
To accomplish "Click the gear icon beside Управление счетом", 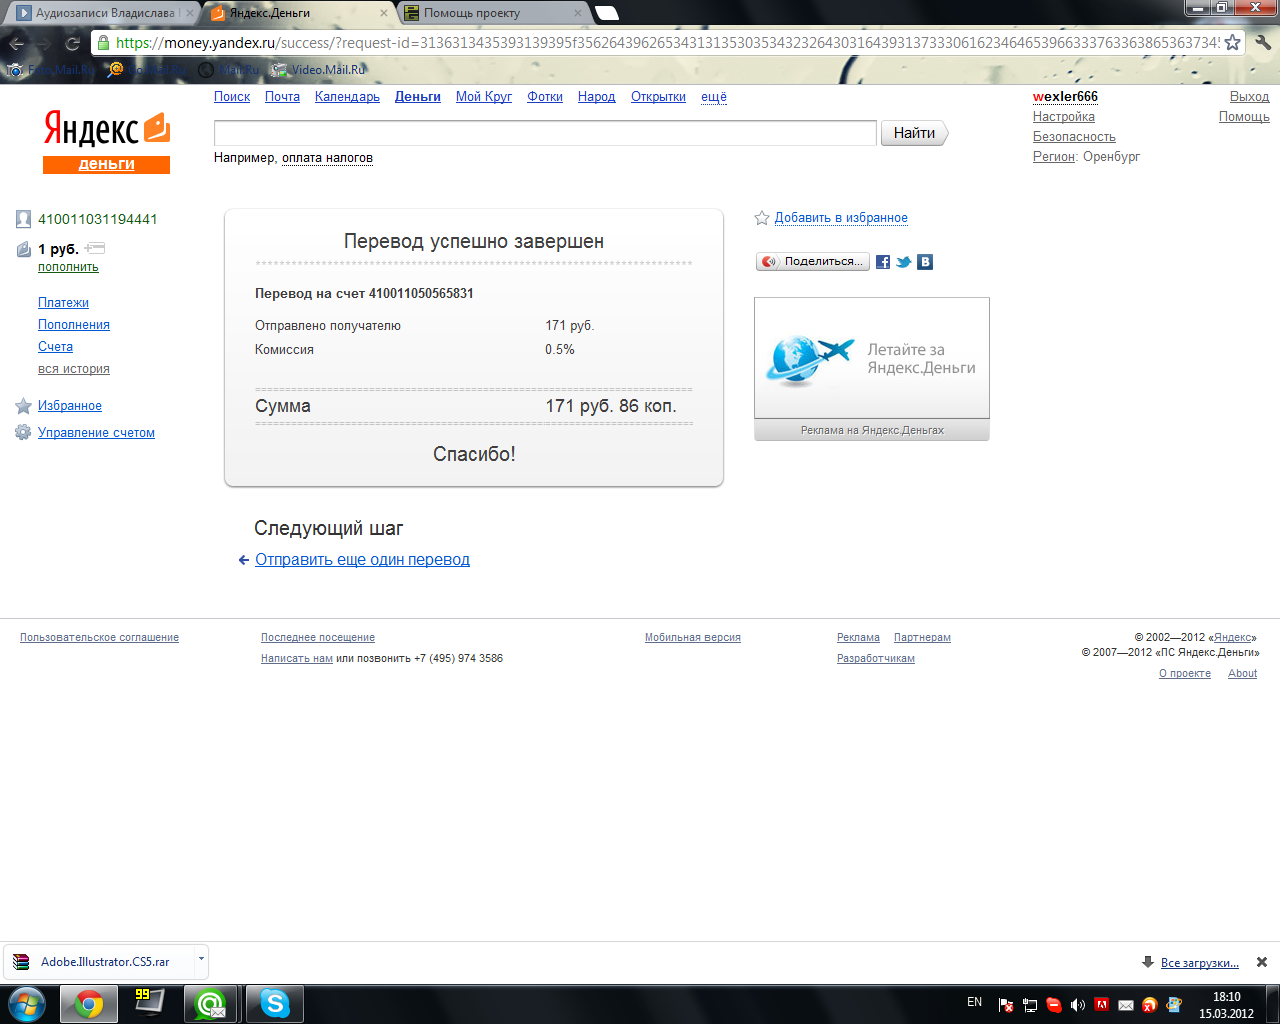I will [23, 432].
